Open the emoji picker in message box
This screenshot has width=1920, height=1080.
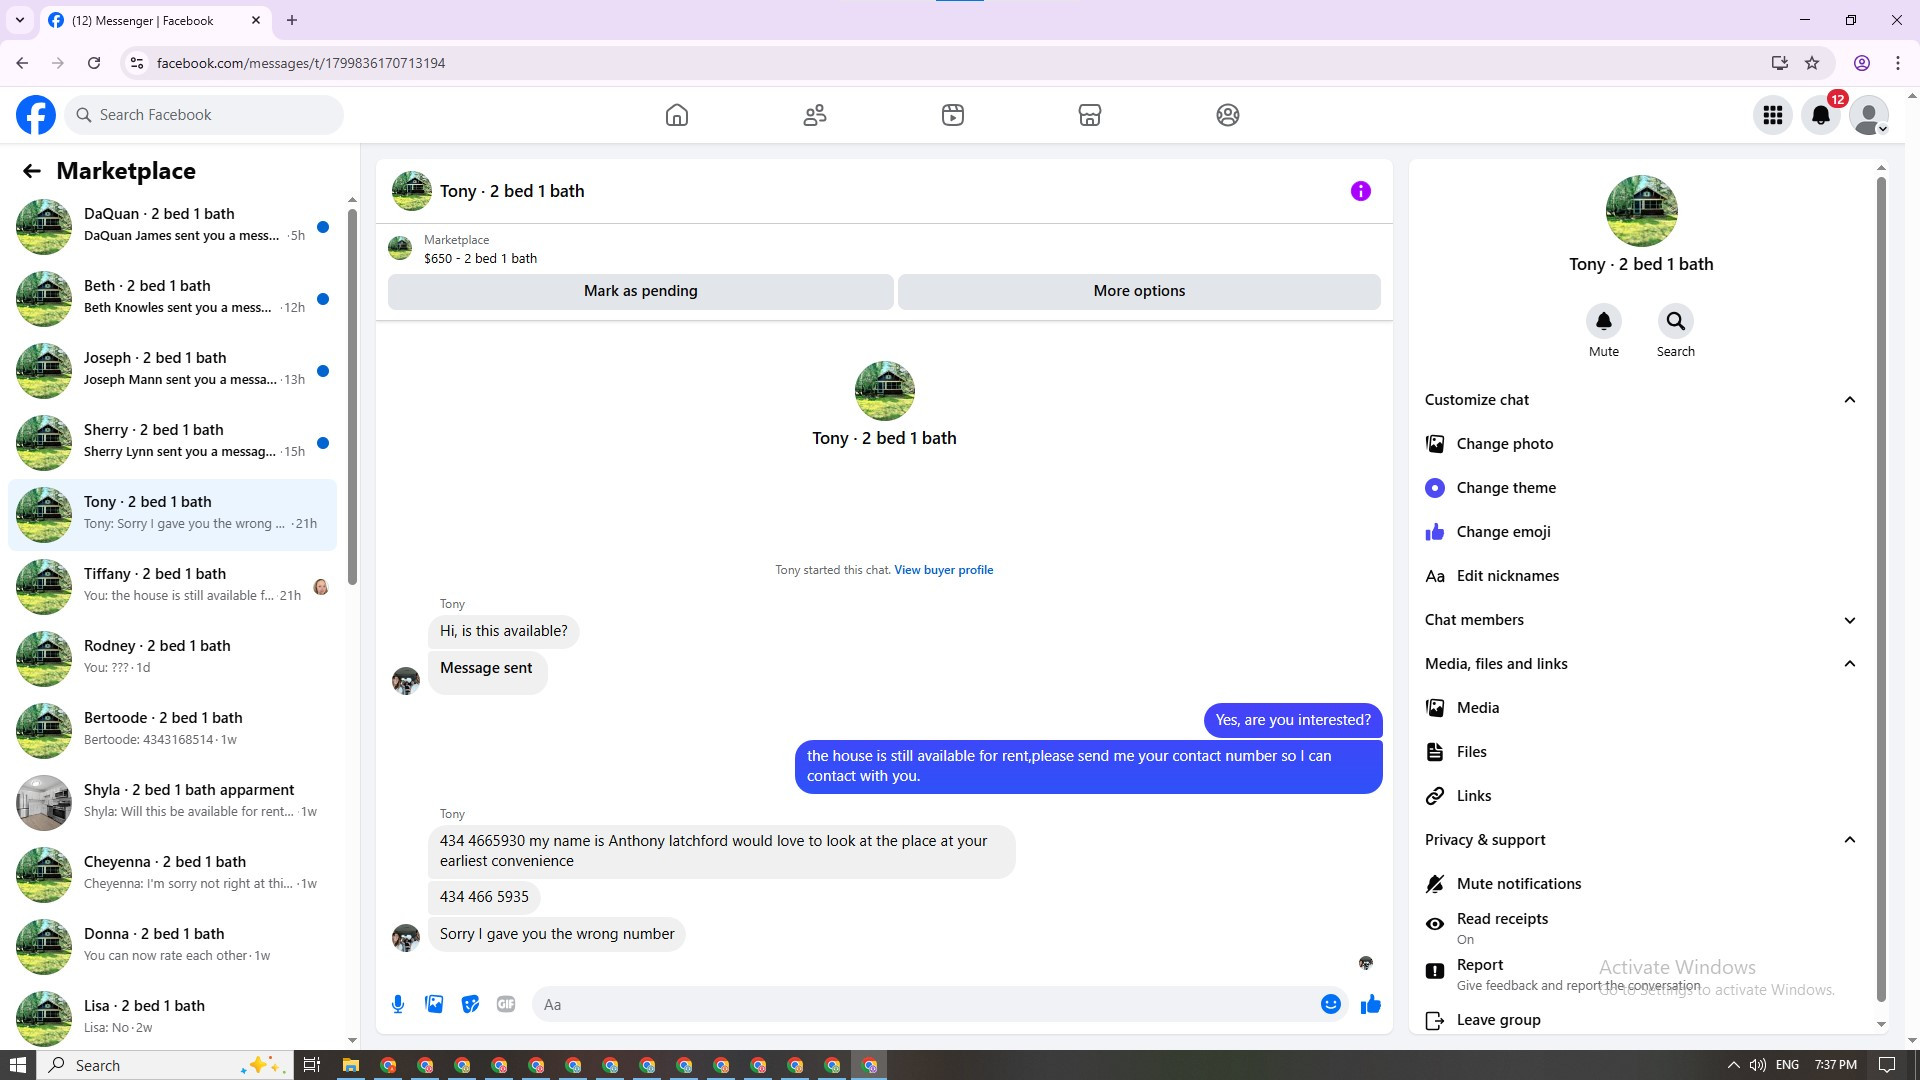click(x=1330, y=1004)
